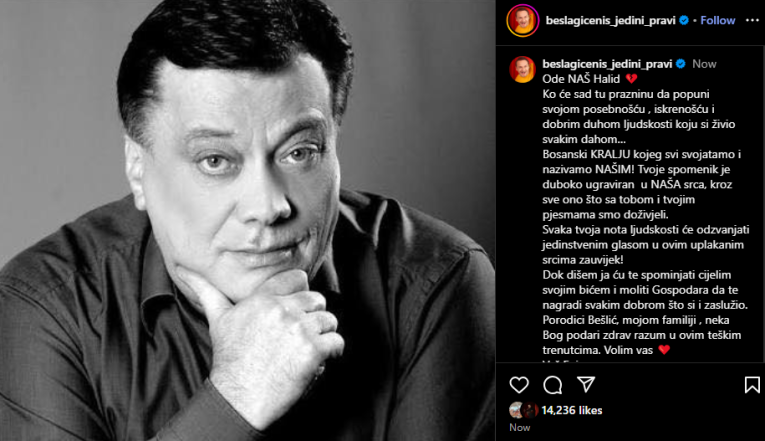Follow beslagicenis_jedini_pravi account
This screenshot has width=765, height=441.
tap(717, 20)
